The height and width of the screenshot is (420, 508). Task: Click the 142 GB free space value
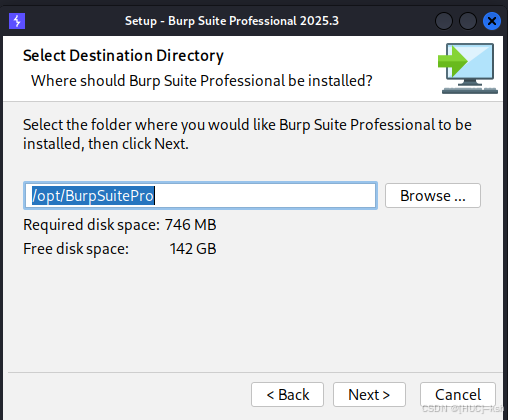point(193,249)
